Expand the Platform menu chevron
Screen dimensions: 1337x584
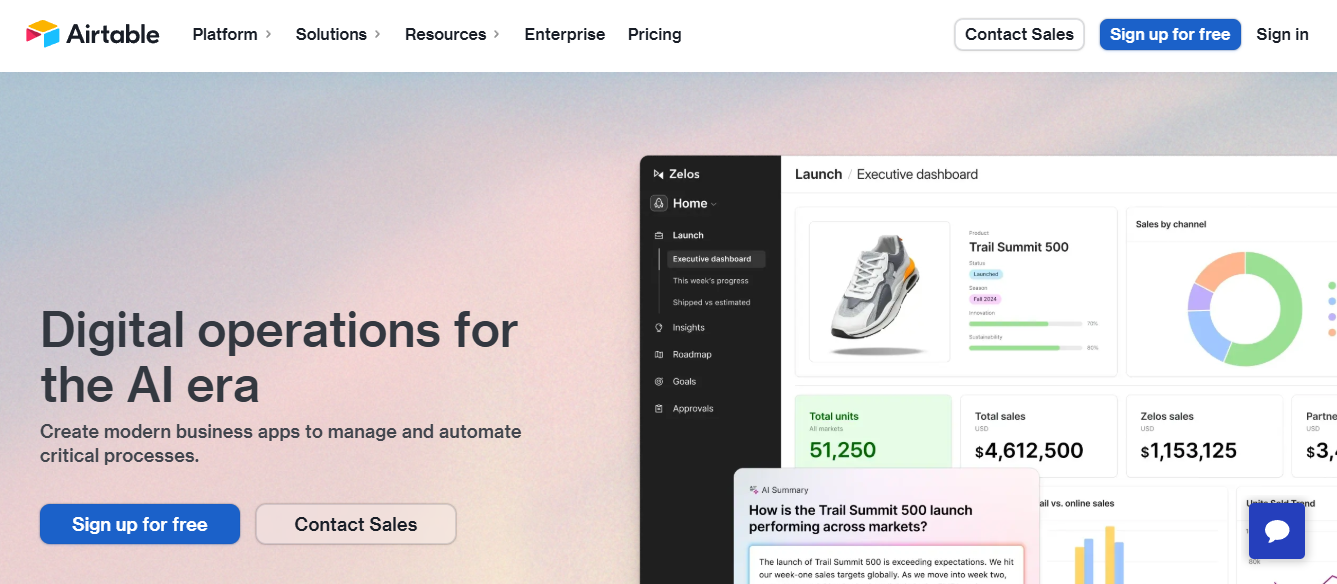click(x=268, y=35)
